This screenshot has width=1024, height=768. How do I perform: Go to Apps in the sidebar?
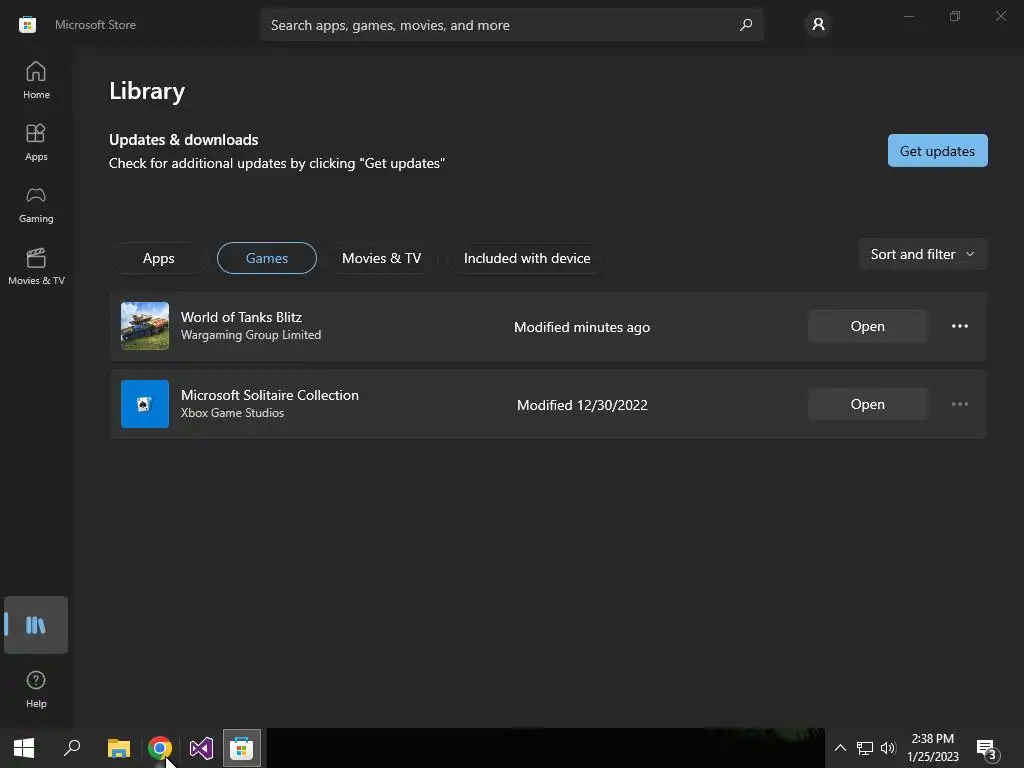36,142
